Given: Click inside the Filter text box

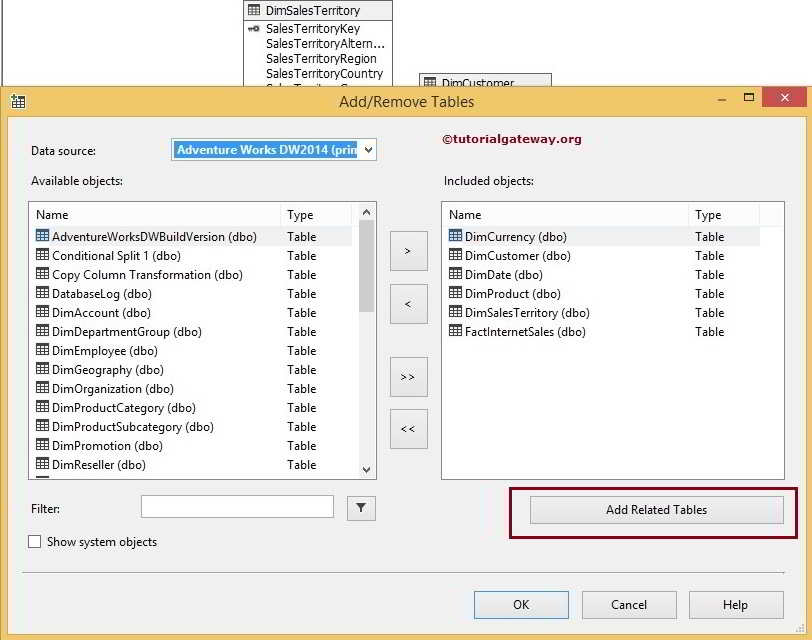Looking at the screenshot, I should 237,507.
